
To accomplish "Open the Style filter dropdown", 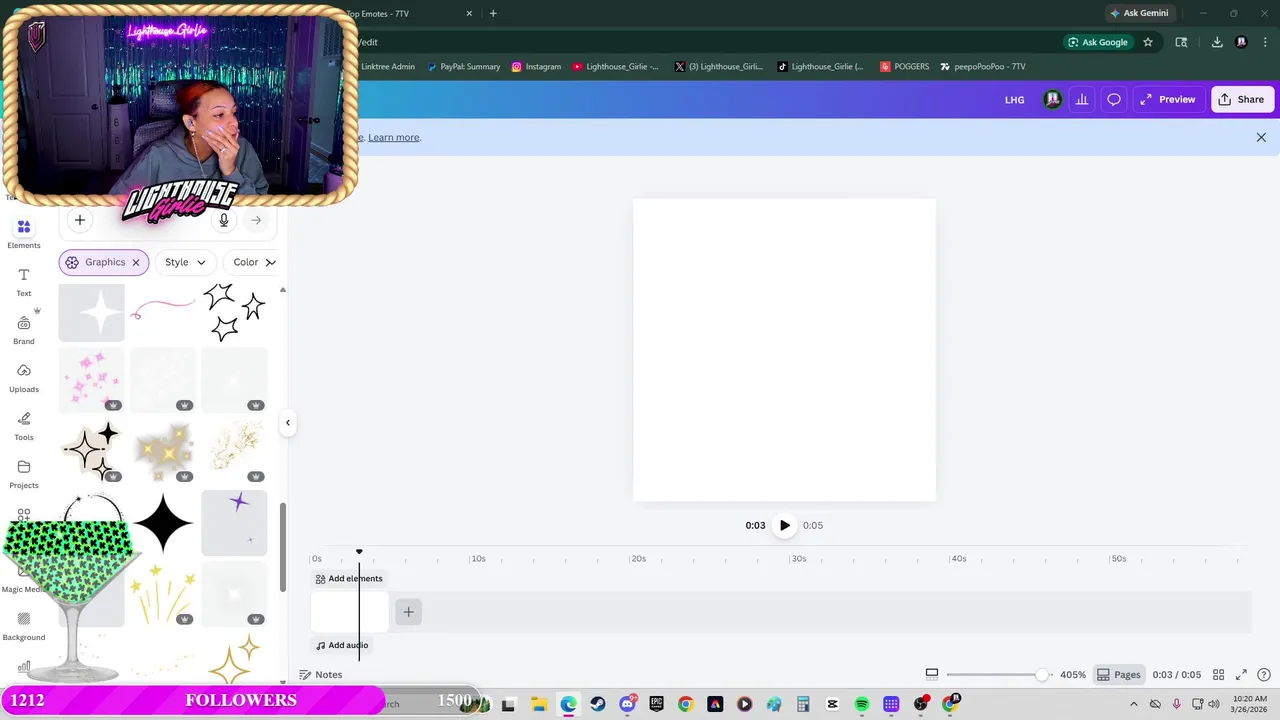I will tap(186, 262).
